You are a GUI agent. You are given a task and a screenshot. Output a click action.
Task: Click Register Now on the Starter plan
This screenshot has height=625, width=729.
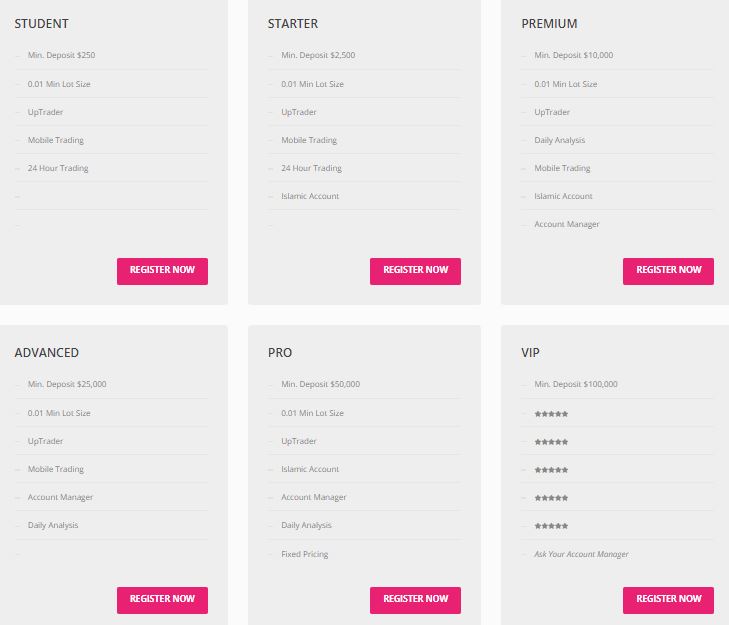[415, 271]
